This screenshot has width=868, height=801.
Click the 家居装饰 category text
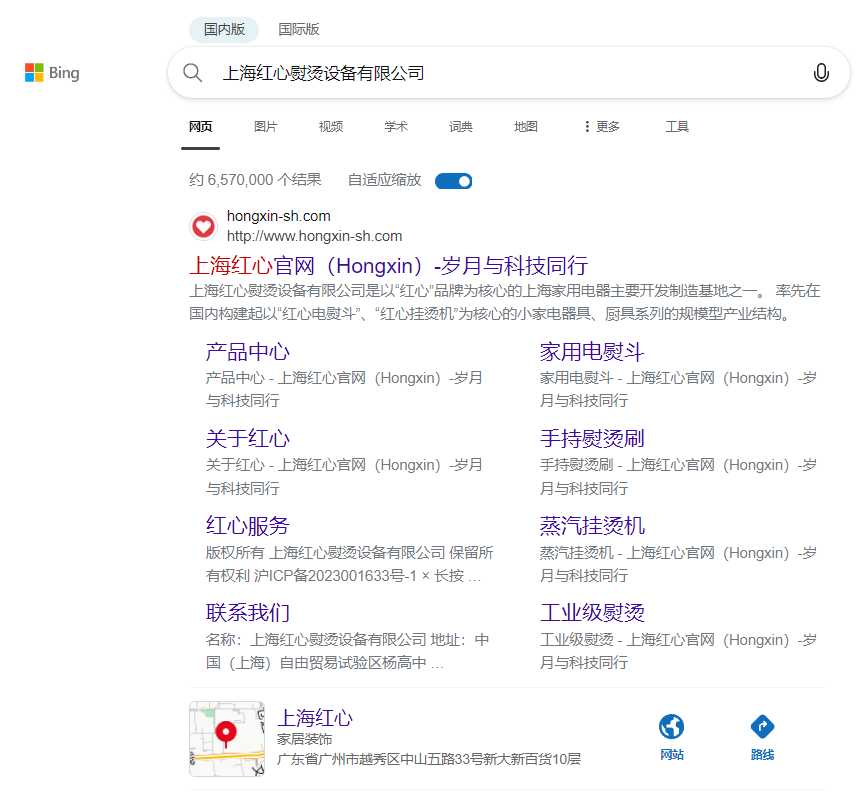(304, 739)
